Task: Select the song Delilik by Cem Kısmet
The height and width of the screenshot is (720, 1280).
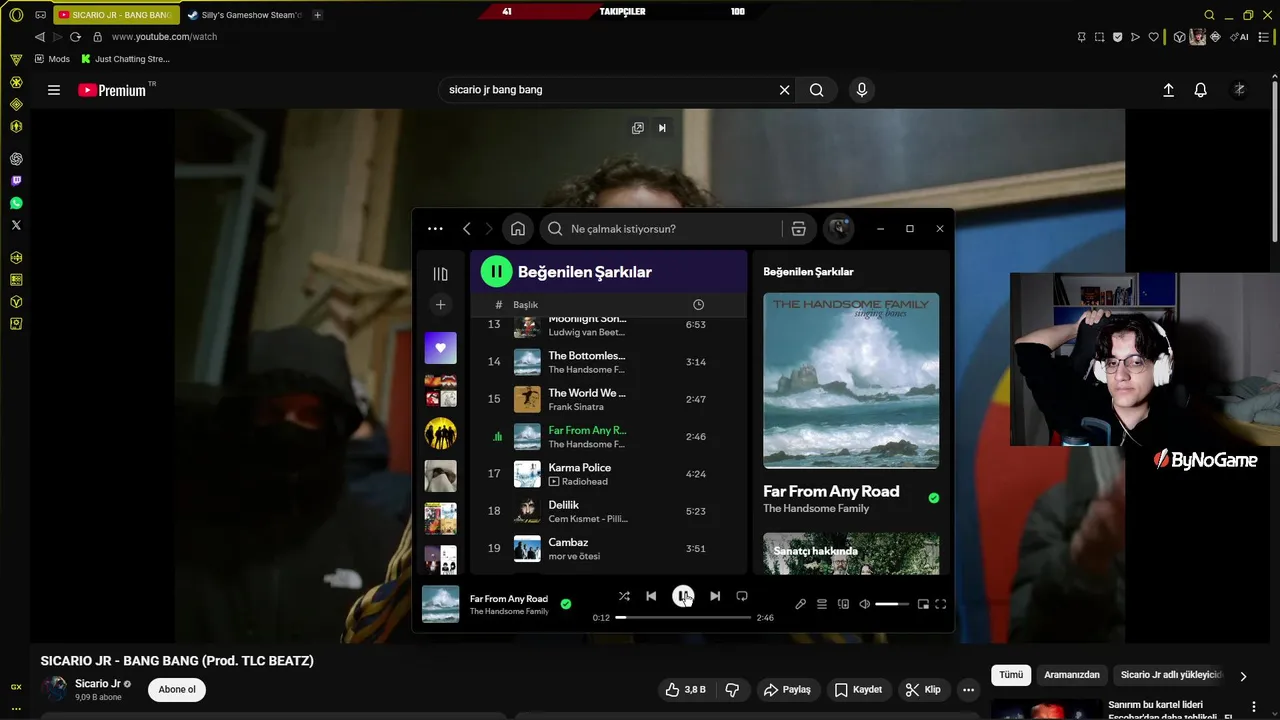Action: (609, 511)
